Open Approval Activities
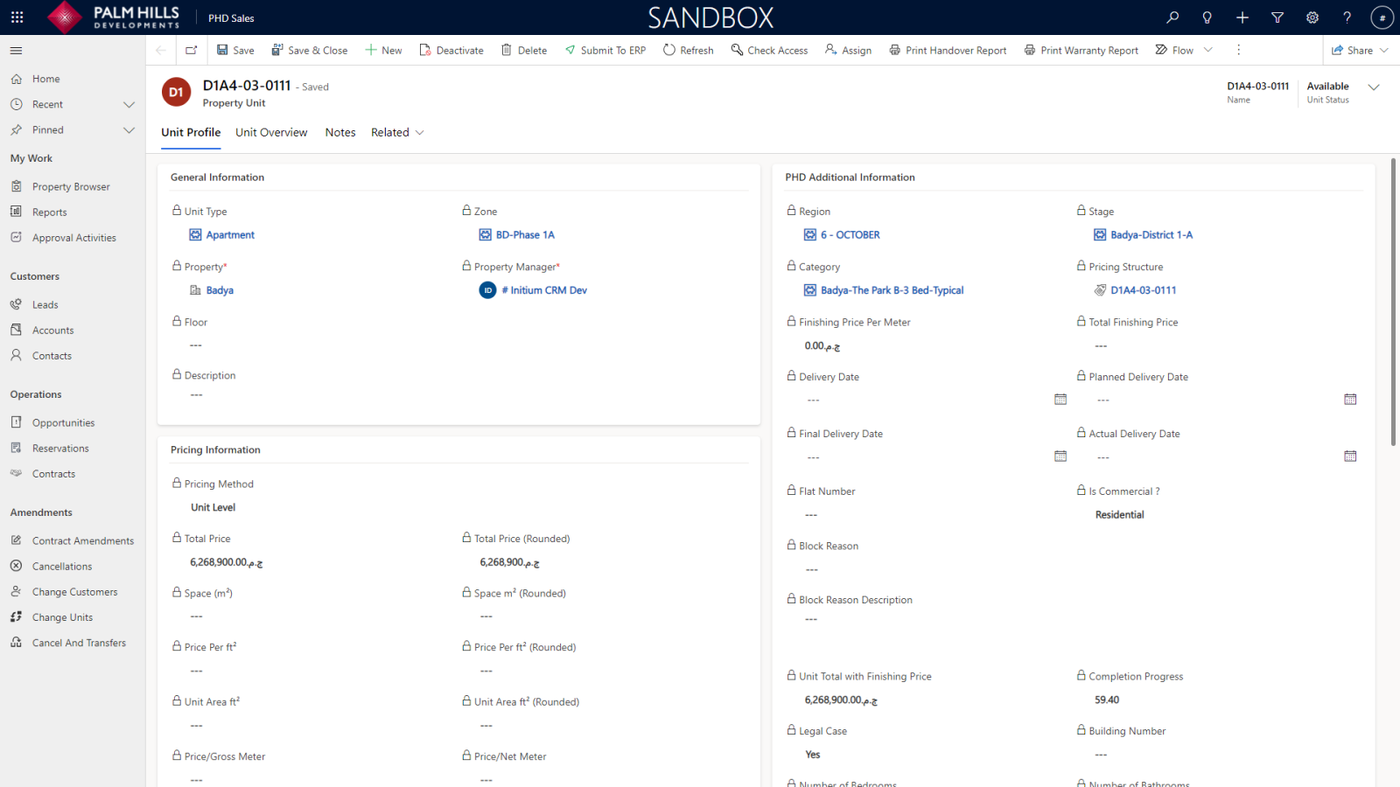Screen dimensions: 1400x787 pyautogui.click(x=73, y=238)
